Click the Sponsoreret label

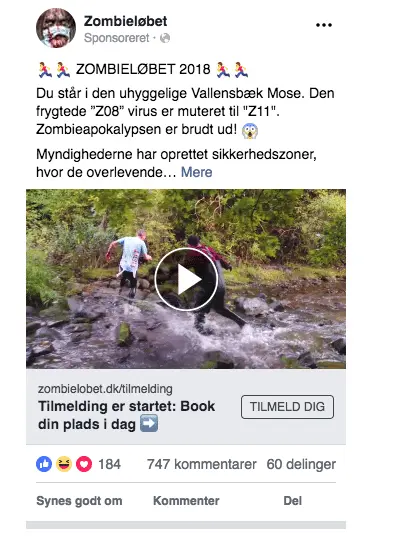click(x=117, y=38)
